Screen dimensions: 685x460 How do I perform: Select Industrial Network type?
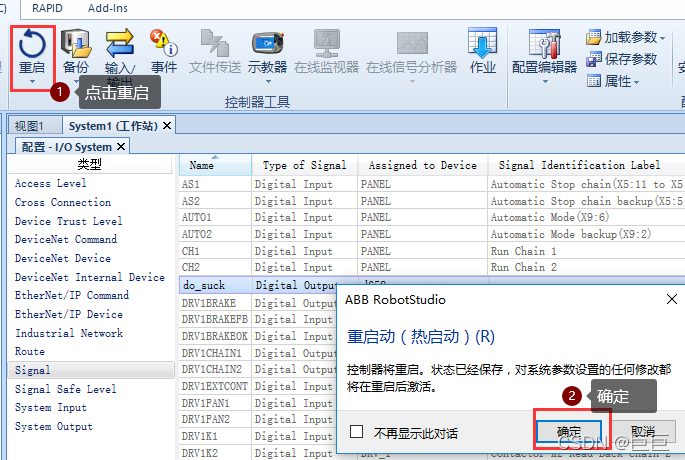coord(69,333)
